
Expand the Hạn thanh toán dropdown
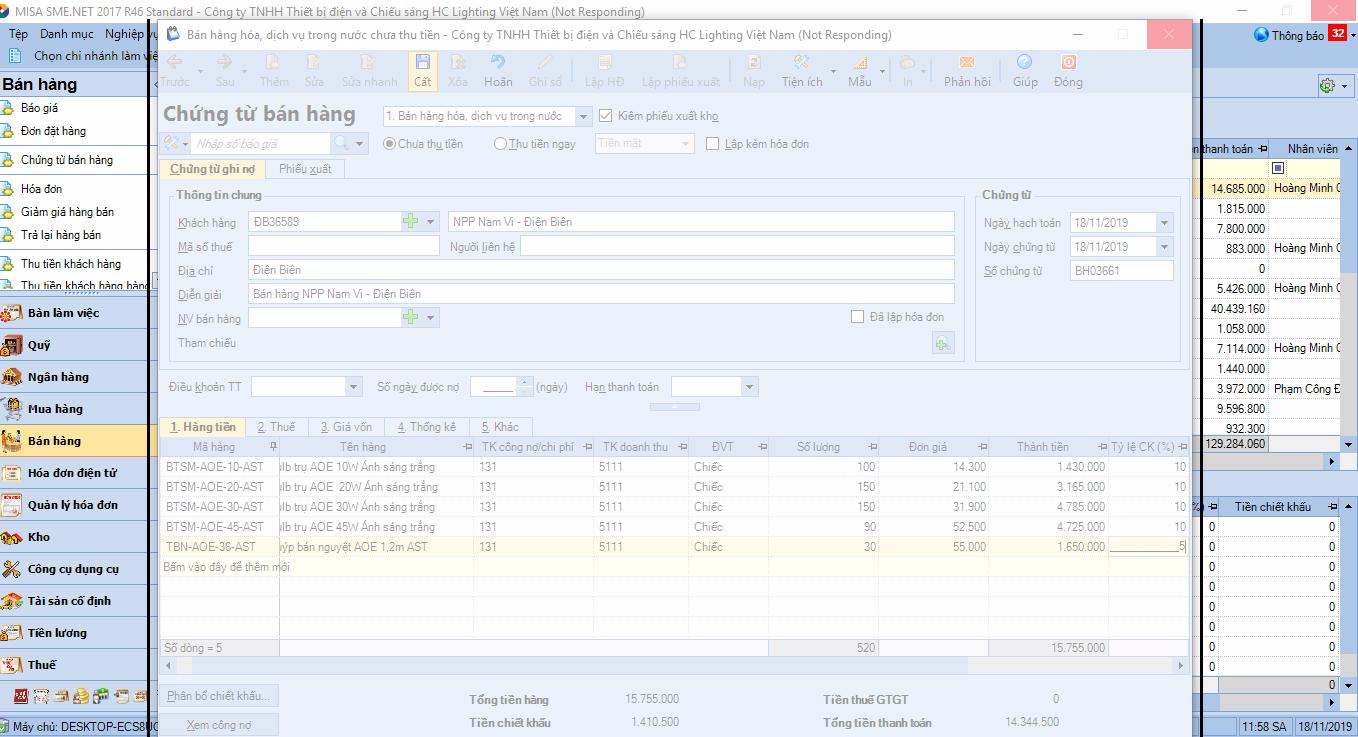749,387
